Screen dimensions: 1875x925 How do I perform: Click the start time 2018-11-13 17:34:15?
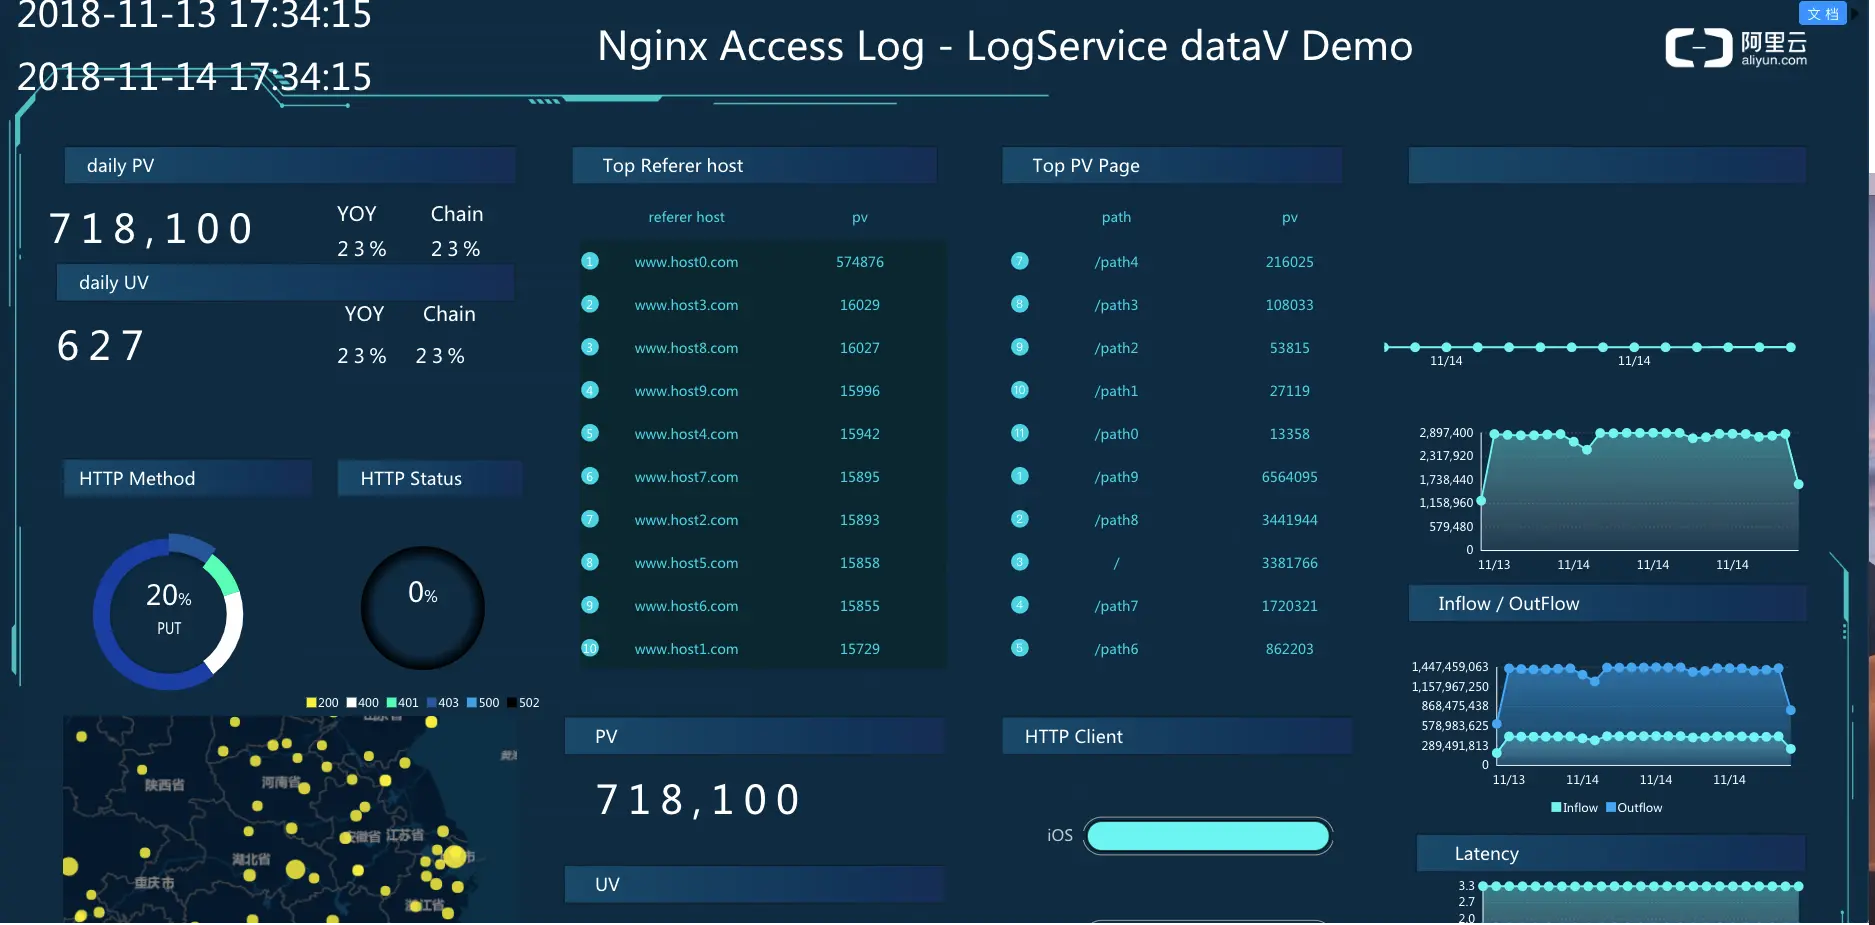[x=194, y=15]
